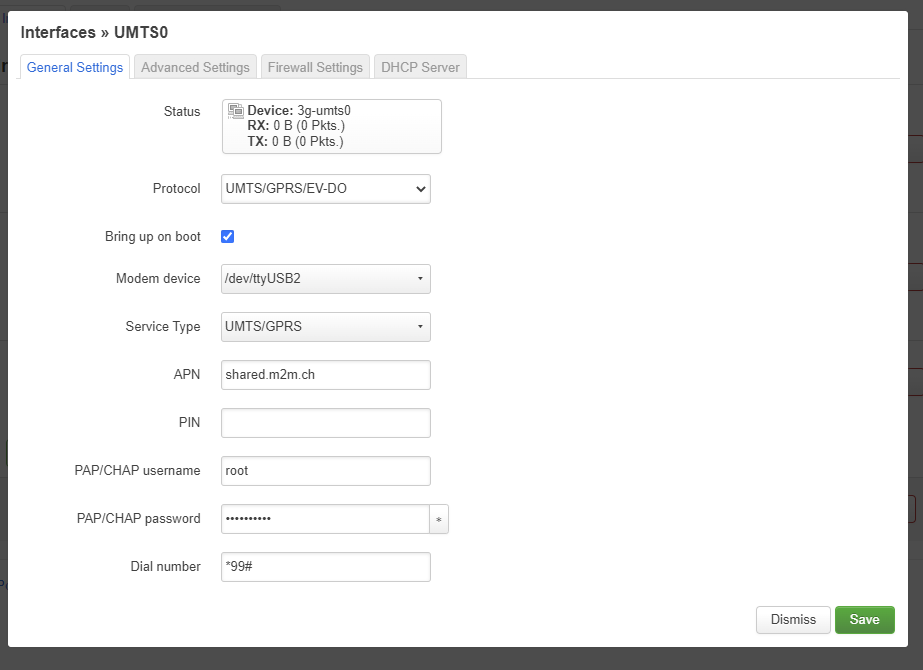The width and height of the screenshot is (923, 670).
Task: Click the network device icon in Status
Action: pos(236,111)
